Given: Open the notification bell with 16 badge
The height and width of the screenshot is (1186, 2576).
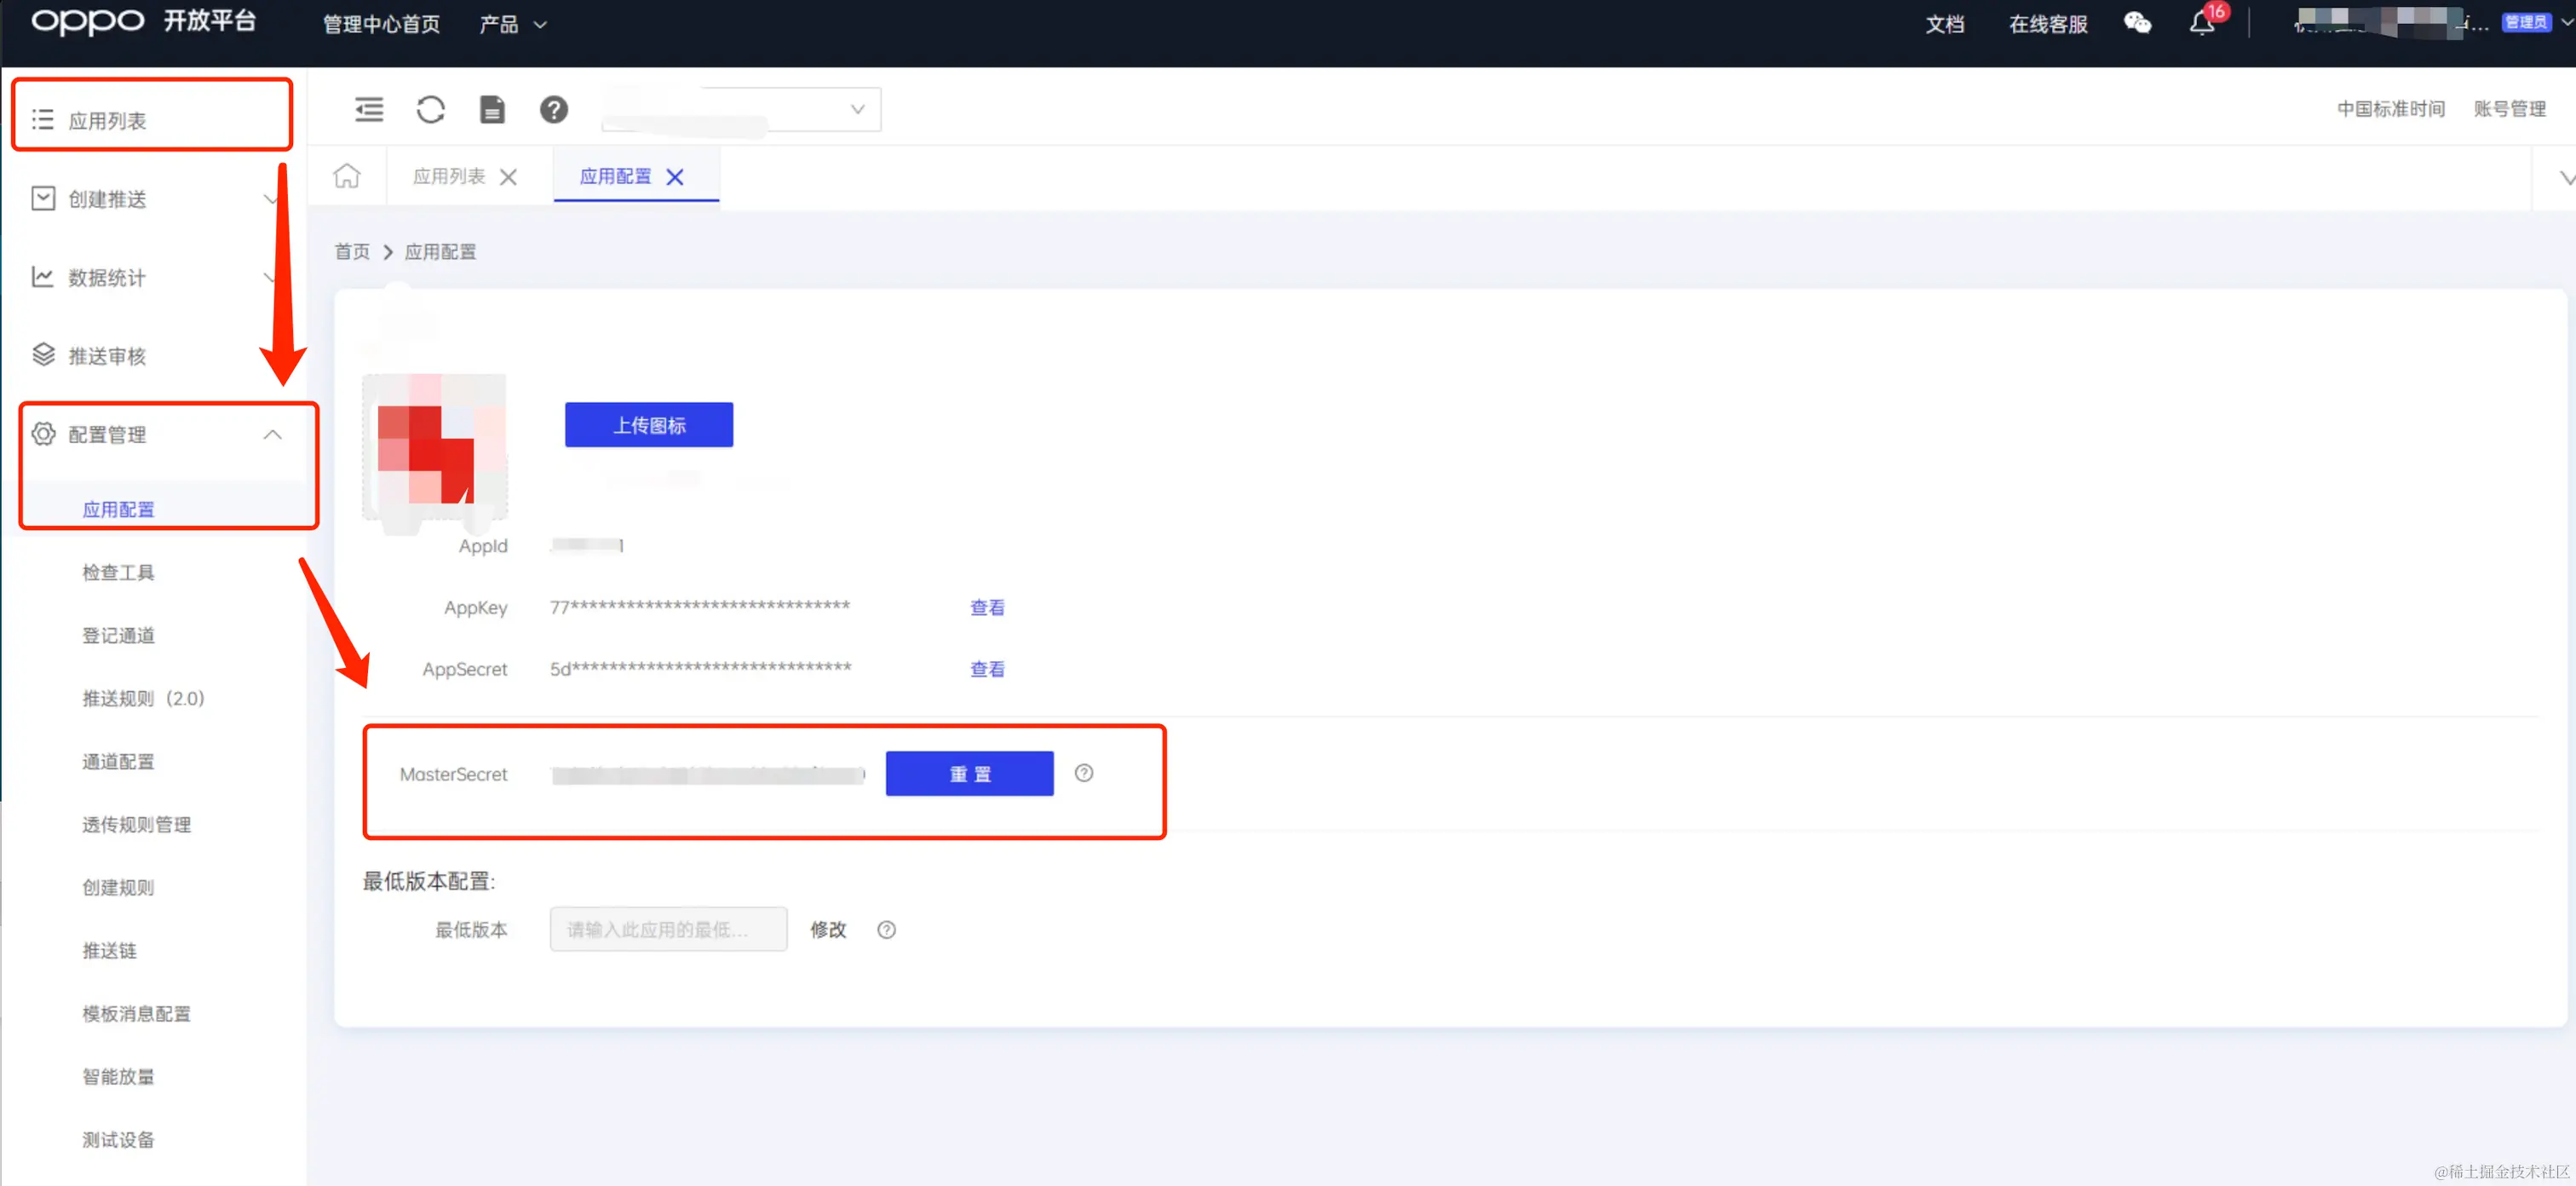Looking at the screenshot, I should coord(2201,23).
